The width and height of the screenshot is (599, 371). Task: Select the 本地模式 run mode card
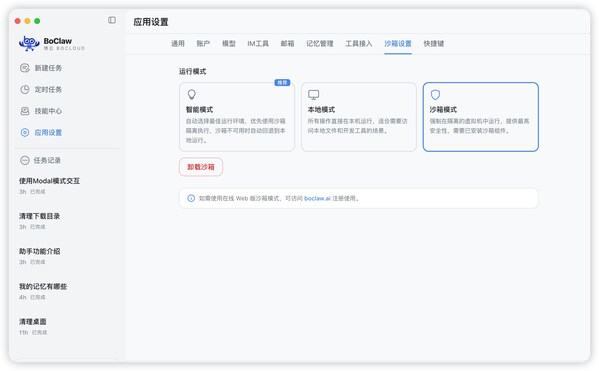pos(359,117)
